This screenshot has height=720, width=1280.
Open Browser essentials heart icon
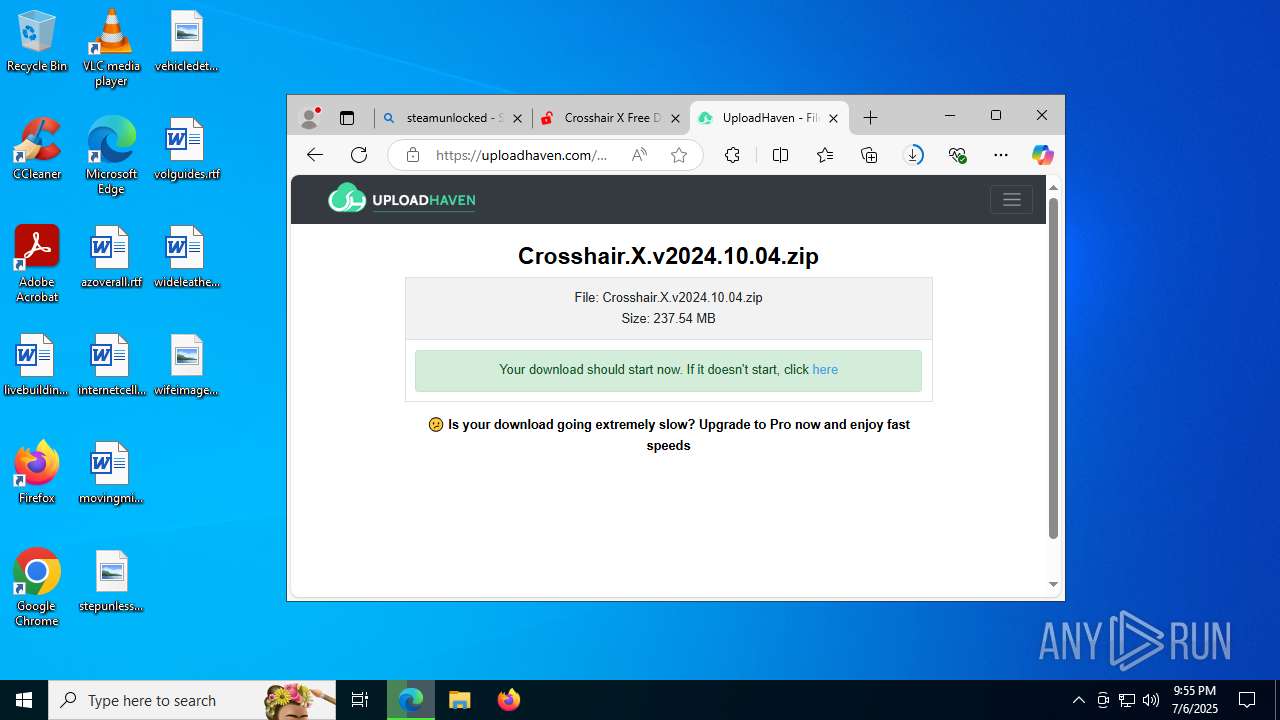[x=957, y=155]
